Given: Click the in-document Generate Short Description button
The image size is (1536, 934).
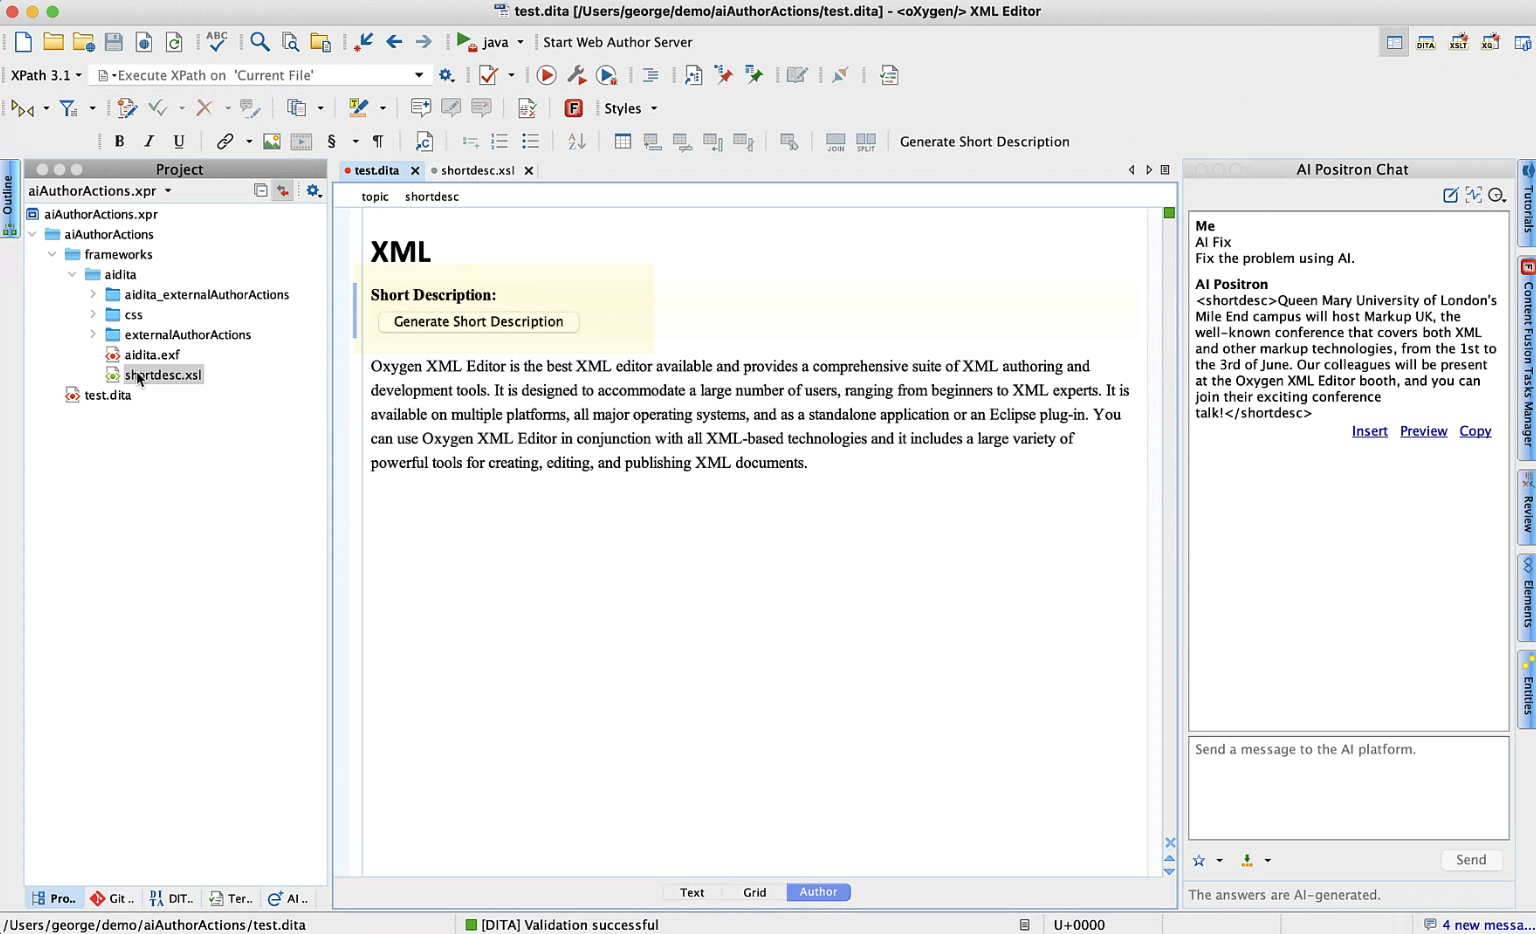Looking at the screenshot, I should (x=478, y=321).
